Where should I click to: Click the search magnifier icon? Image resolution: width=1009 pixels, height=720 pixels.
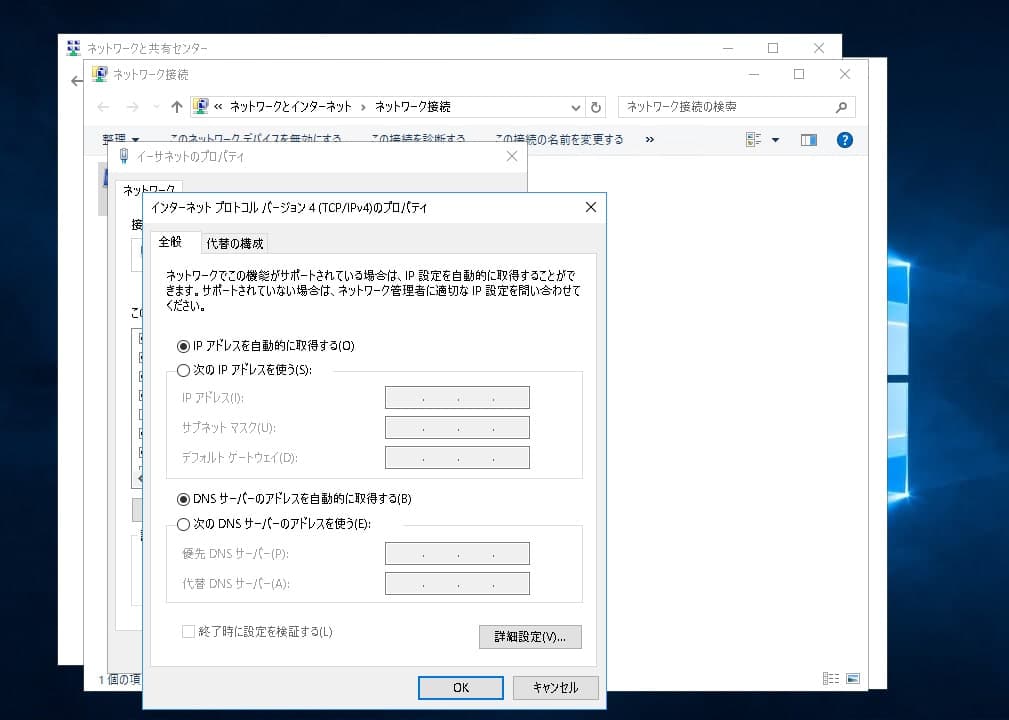[841, 107]
